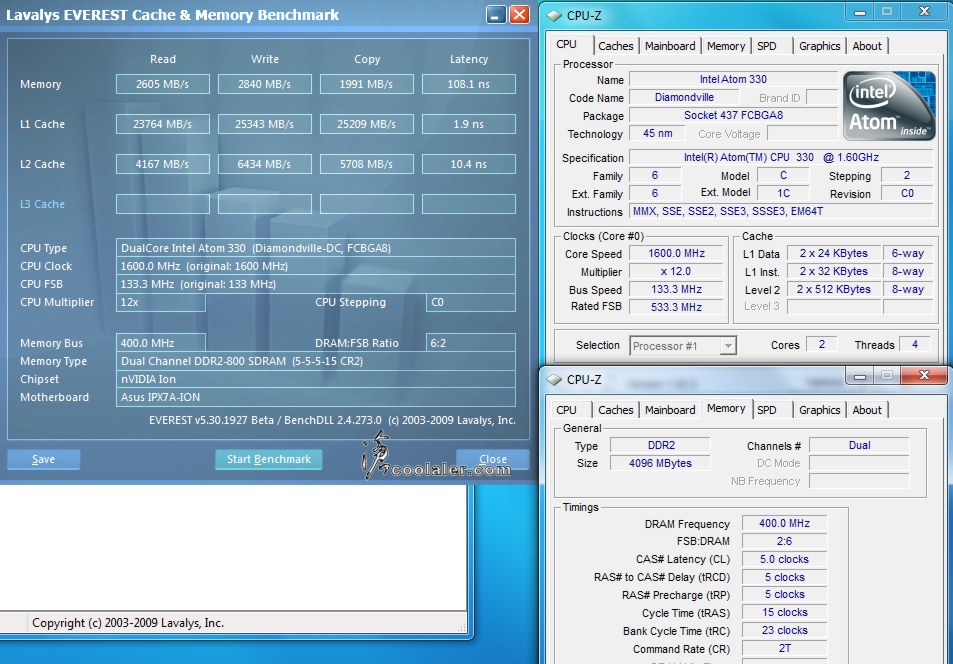
Task: Click the DRAM Frequency value in CPU-Z
Action: point(784,523)
